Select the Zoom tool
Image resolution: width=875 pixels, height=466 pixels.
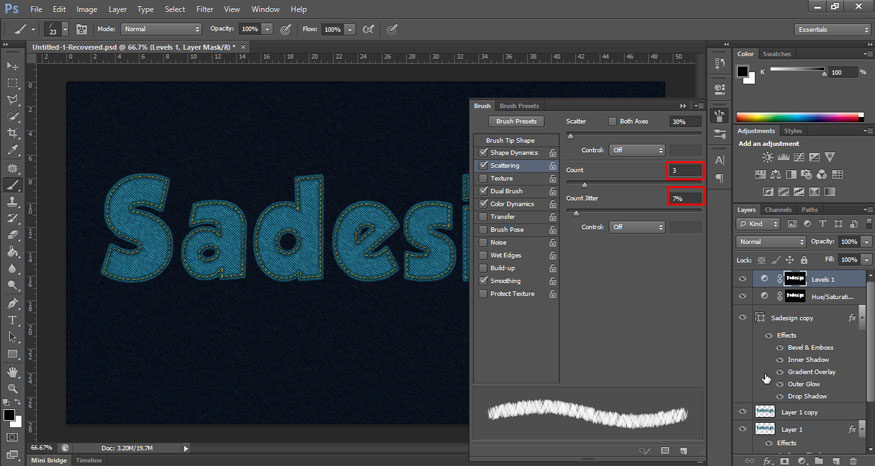point(12,388)
